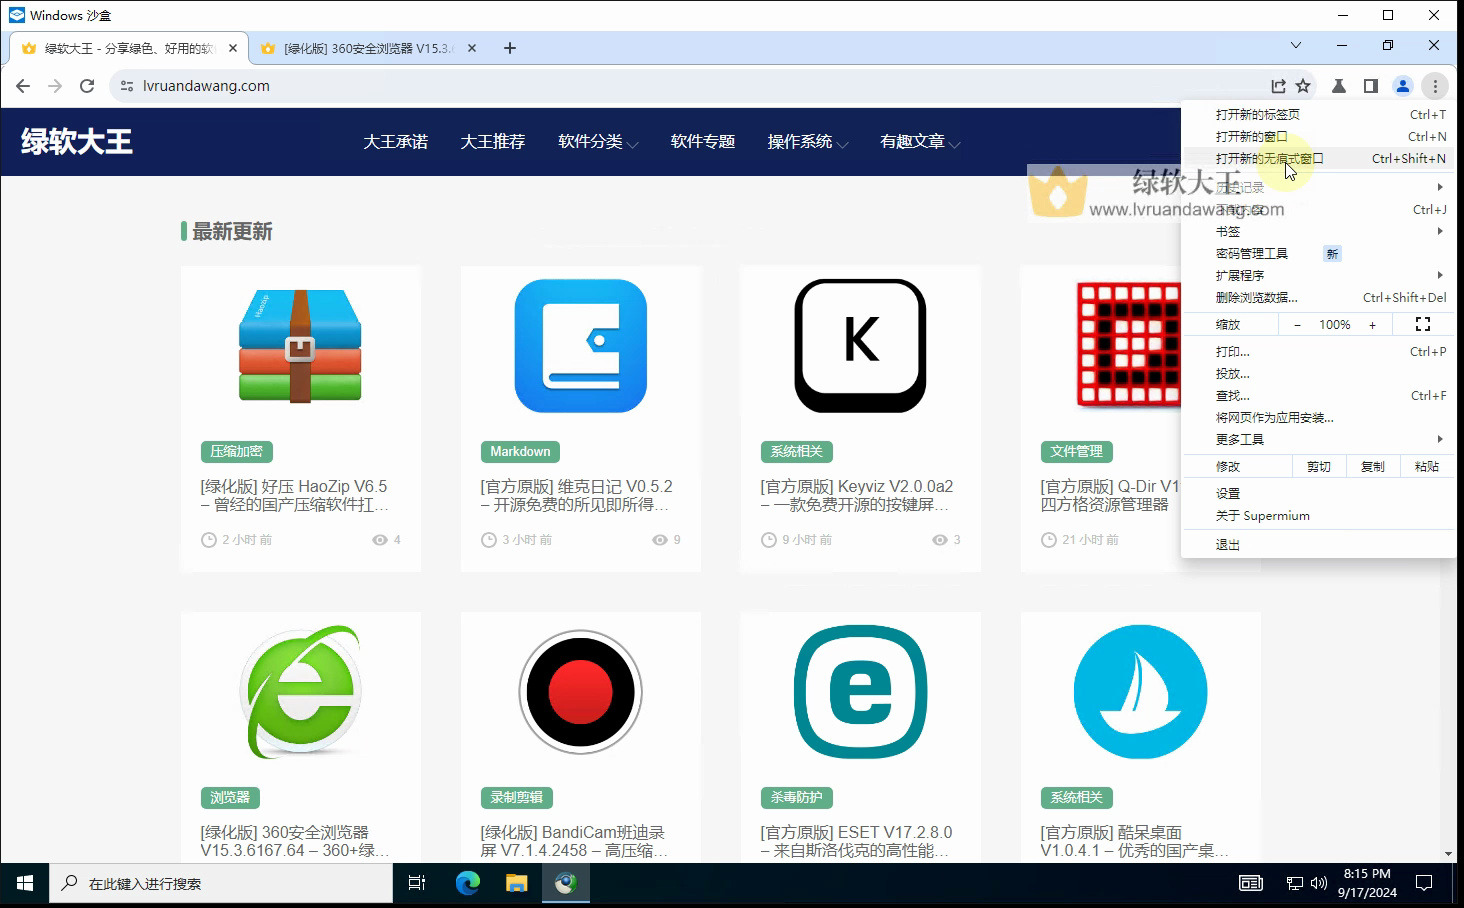Open 设置 from the menu
Image resolution: width=1464 pixels, height=908 pixels.
(x=1318, y=493)
